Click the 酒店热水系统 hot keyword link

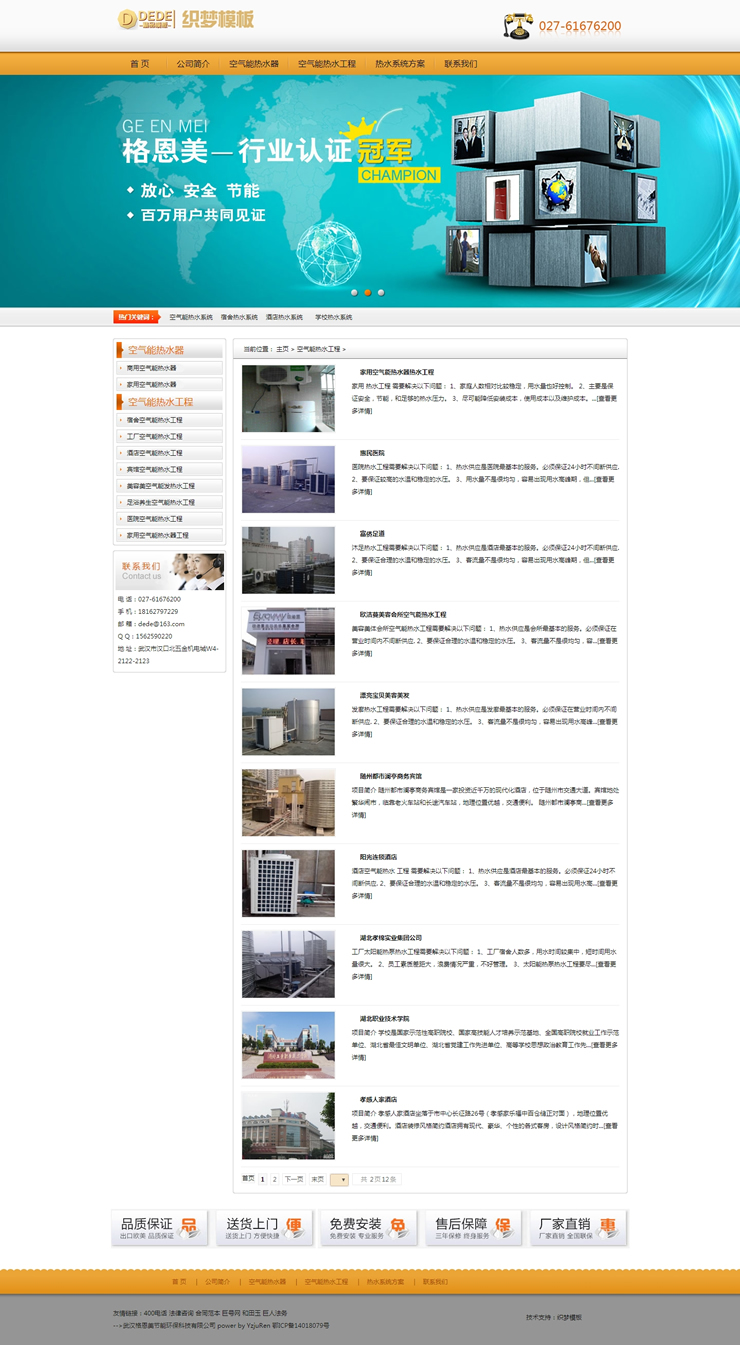pos(284,317)
